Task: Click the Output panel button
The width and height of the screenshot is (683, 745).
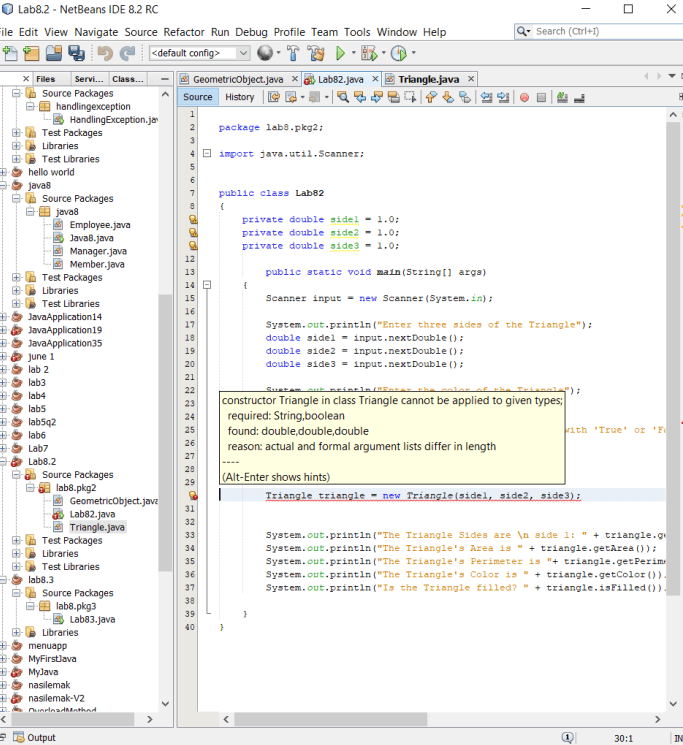Action: [35, 738]
